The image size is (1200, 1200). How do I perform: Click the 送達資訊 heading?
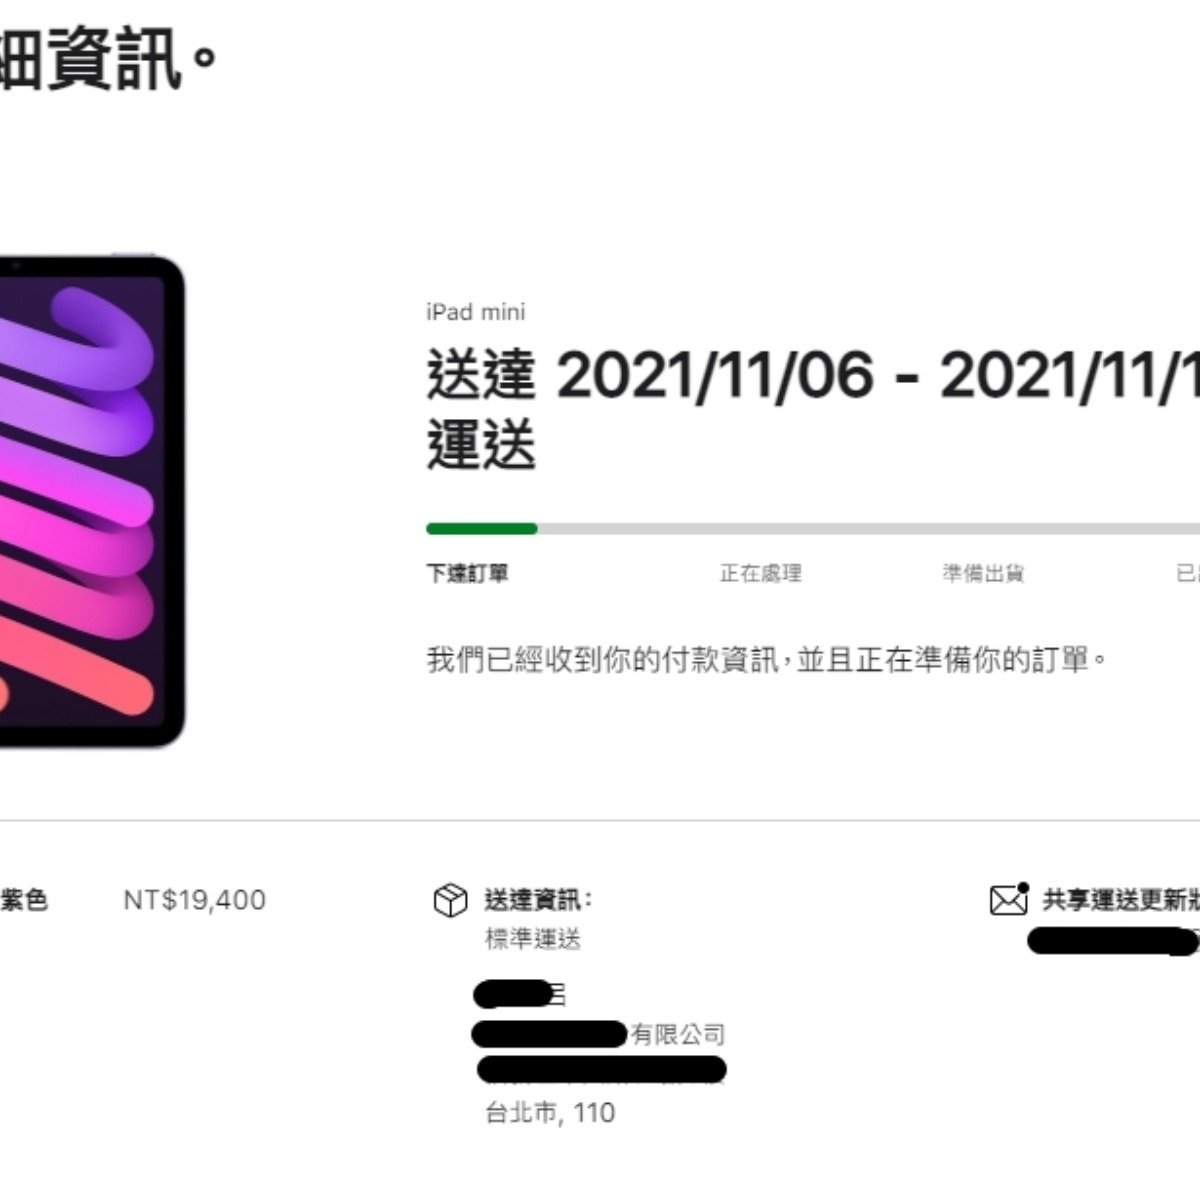(538, 900)
